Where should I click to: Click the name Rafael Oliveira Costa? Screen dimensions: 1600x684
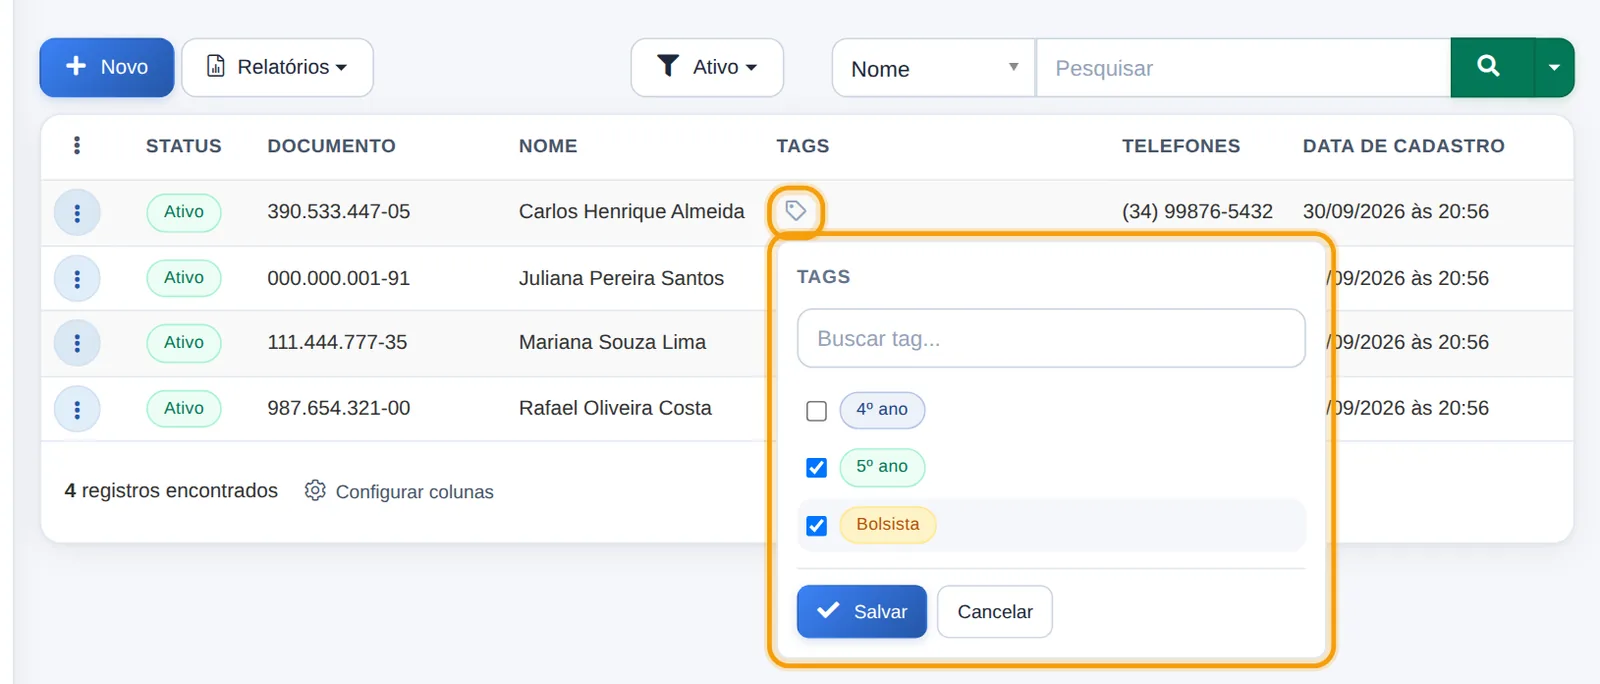(x=615, y=408)
